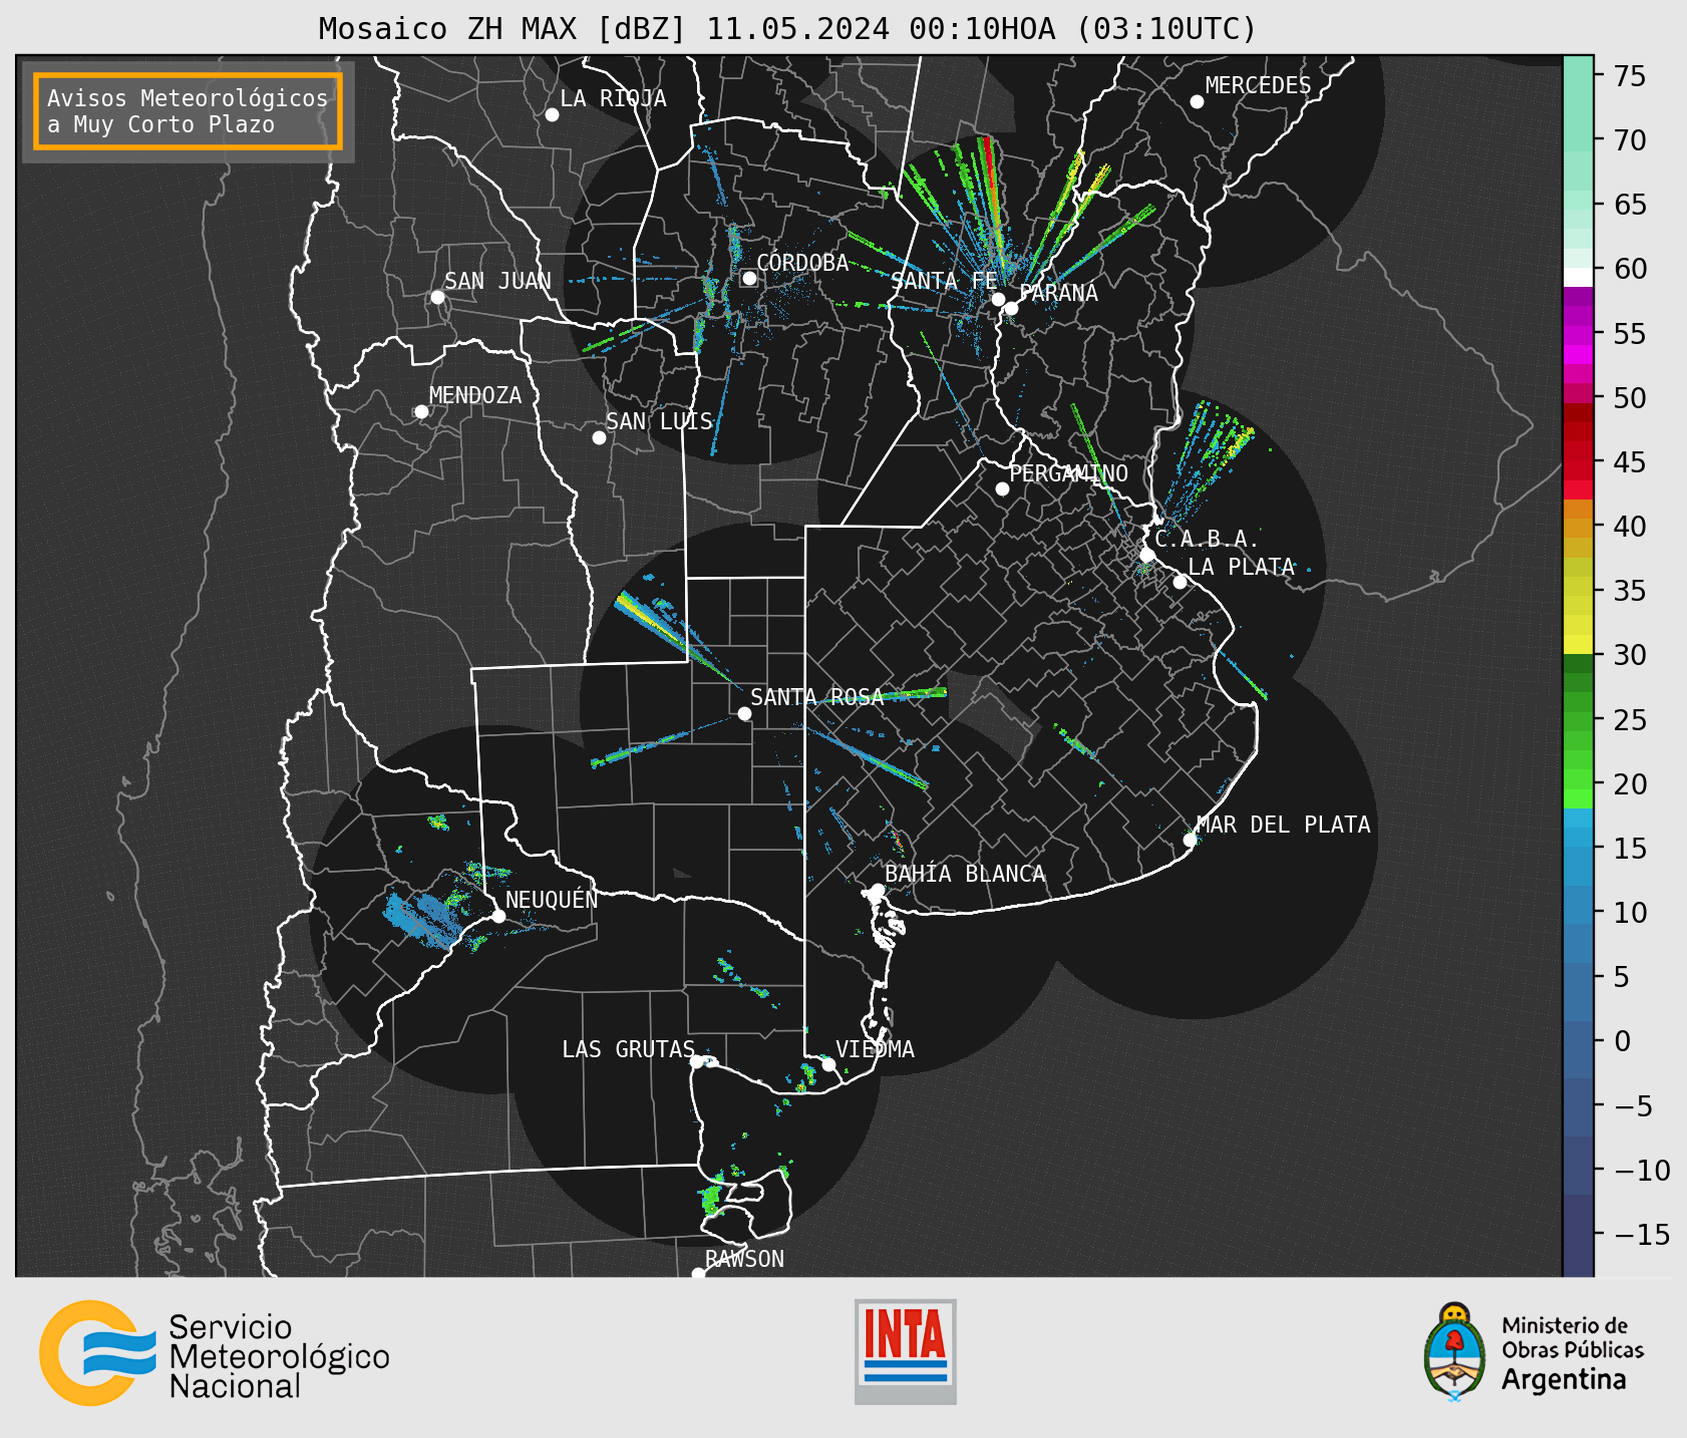Screen dimensions: 1687x1438
Task: Click the PERGAMINO city label
Action: pos(1068,473)
